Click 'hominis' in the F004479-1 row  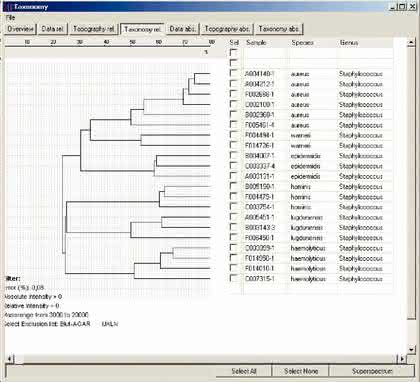click(300, 197)
